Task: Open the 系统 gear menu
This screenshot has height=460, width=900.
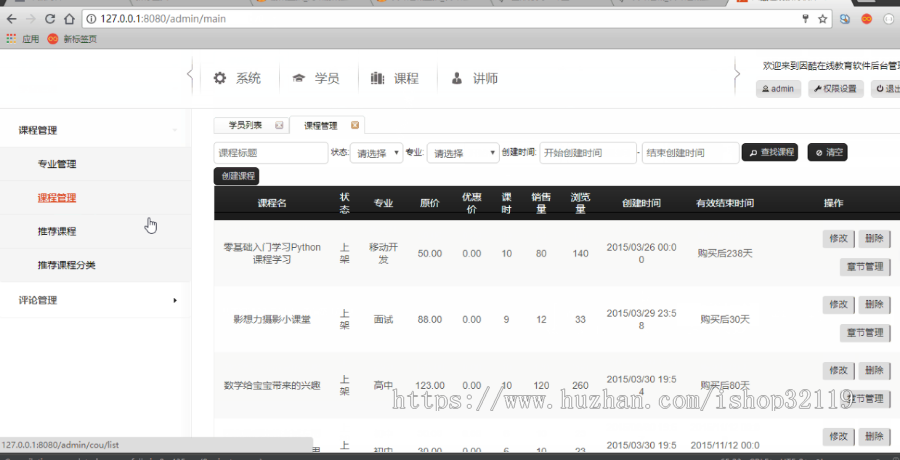Action: [237, 78]
